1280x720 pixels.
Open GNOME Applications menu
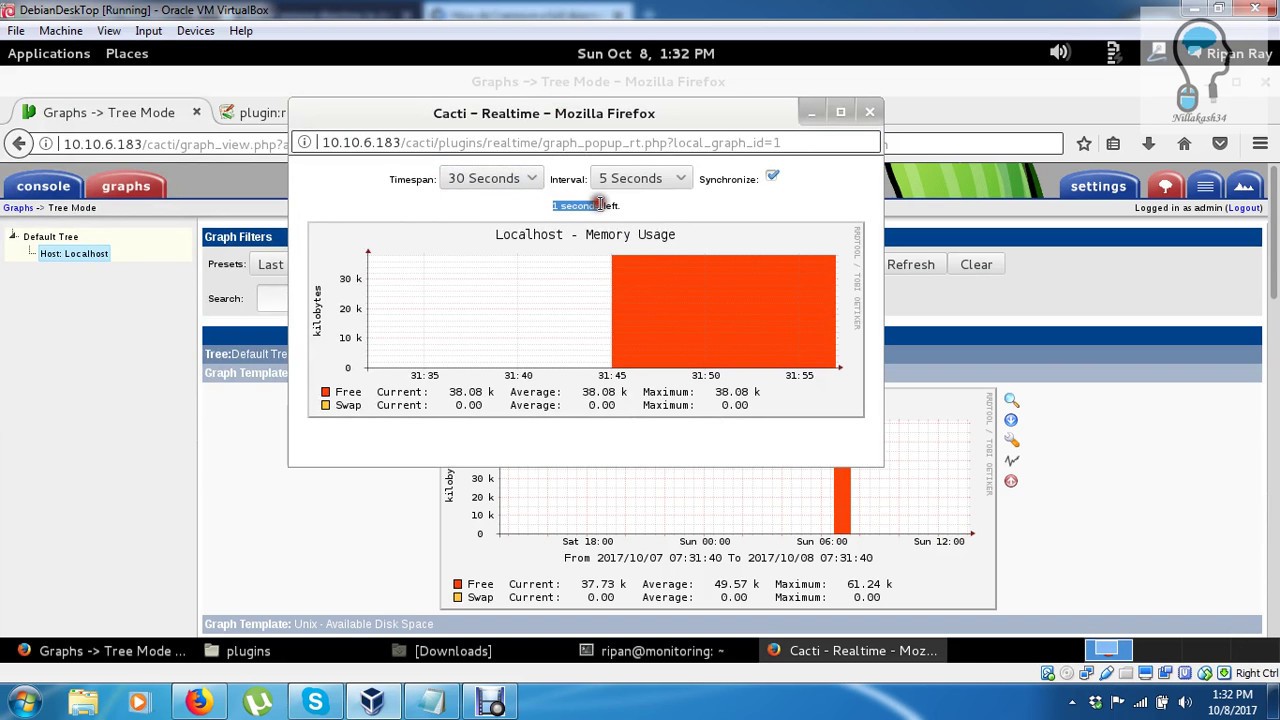49,53
